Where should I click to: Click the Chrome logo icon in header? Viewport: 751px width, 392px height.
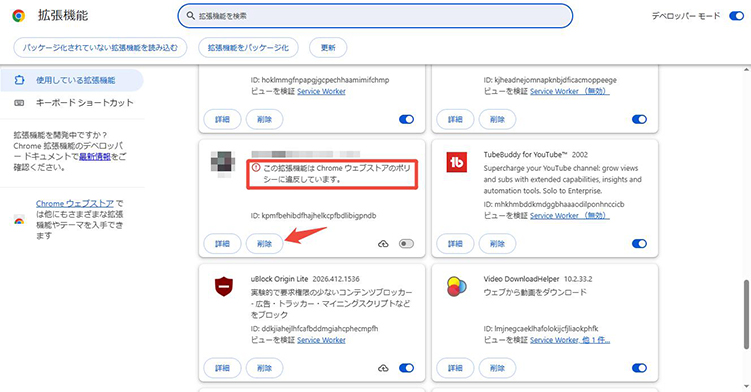point(19,16)
